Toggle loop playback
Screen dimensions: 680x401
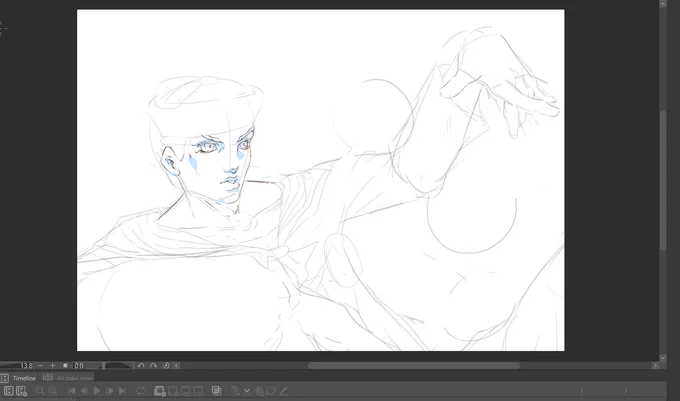pyautogui.click(x=141, y=391)
